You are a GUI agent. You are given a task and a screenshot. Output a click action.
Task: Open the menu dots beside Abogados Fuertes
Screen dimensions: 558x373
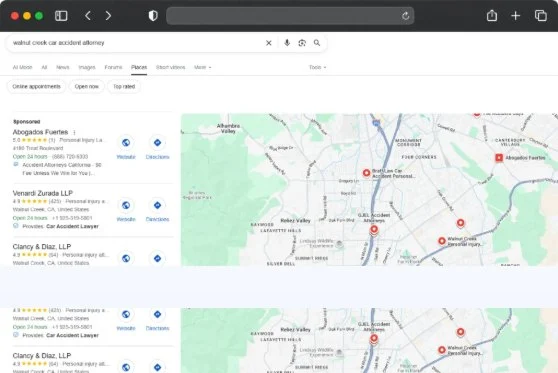pos(74,132)
